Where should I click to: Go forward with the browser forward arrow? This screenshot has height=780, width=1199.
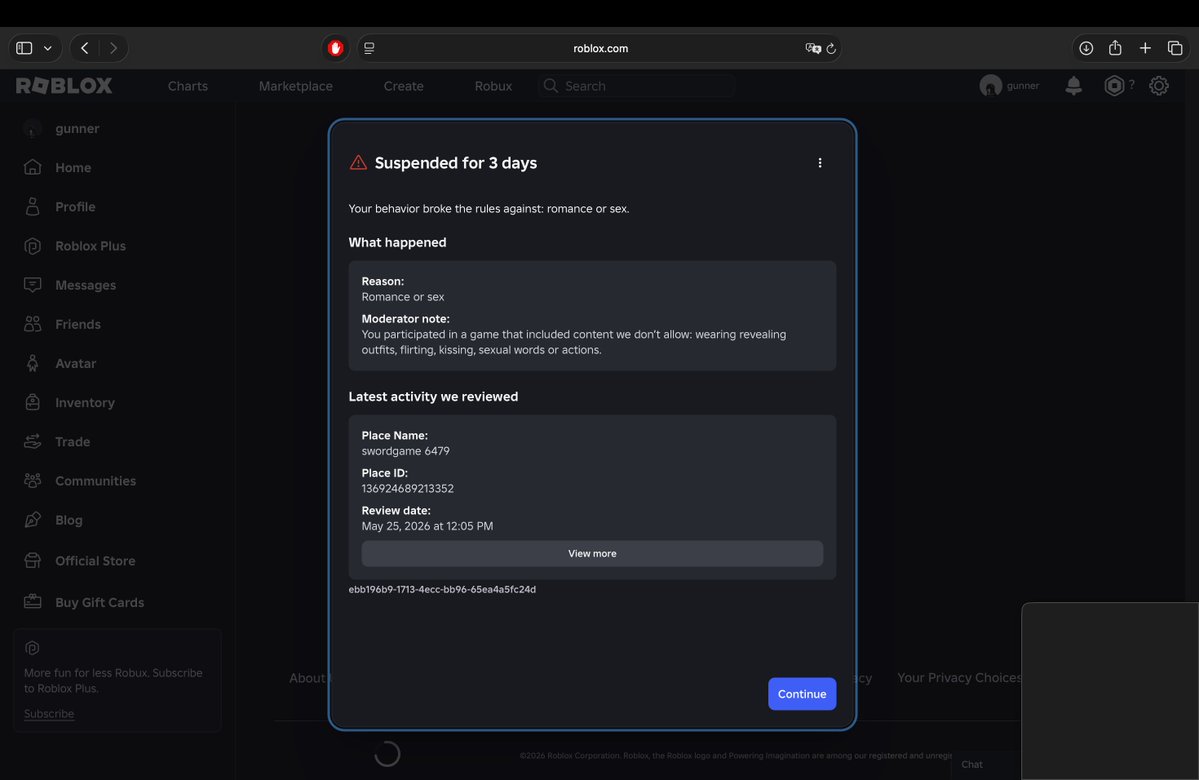click(x=113, y=48)
